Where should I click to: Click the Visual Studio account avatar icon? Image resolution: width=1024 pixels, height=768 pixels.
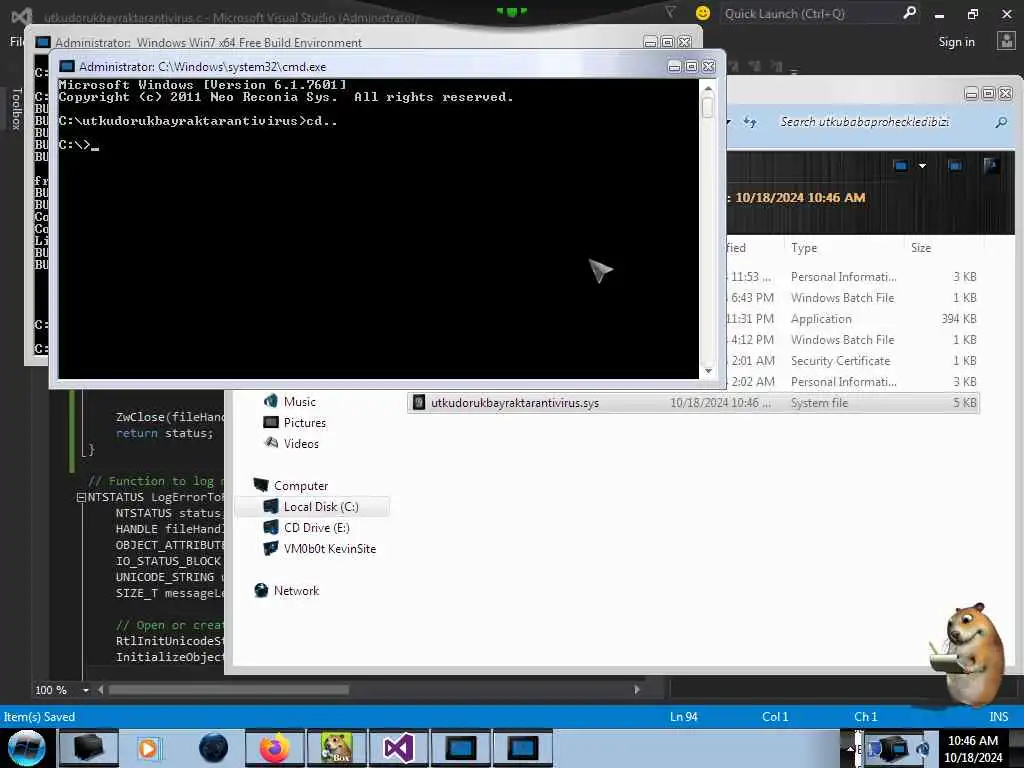1006,41
